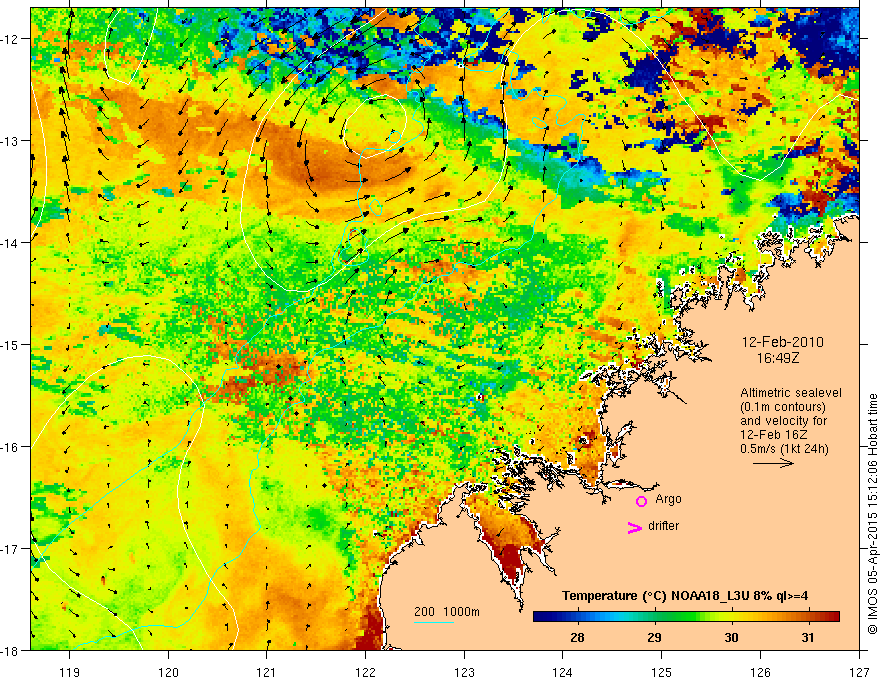Click the longitude label 120
Viewport: 880px width, 680px height.
[x=168, y=672]
